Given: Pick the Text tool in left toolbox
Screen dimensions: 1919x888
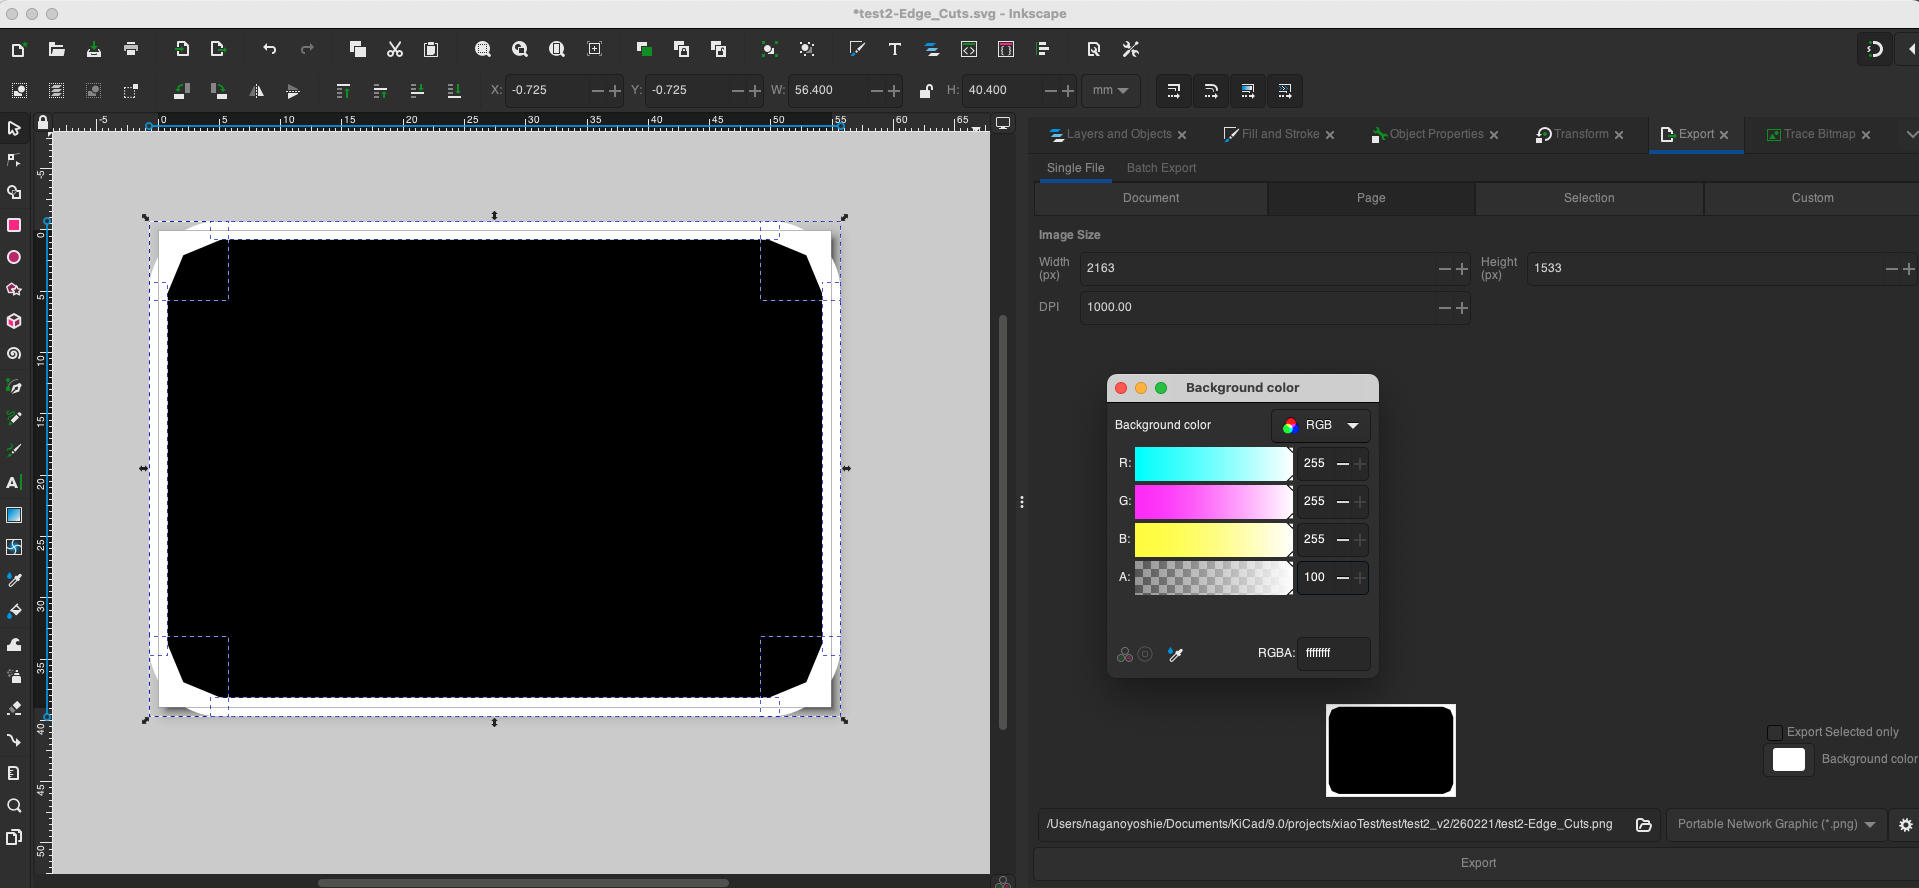Looking at the screenshot, I should point(14,483).
